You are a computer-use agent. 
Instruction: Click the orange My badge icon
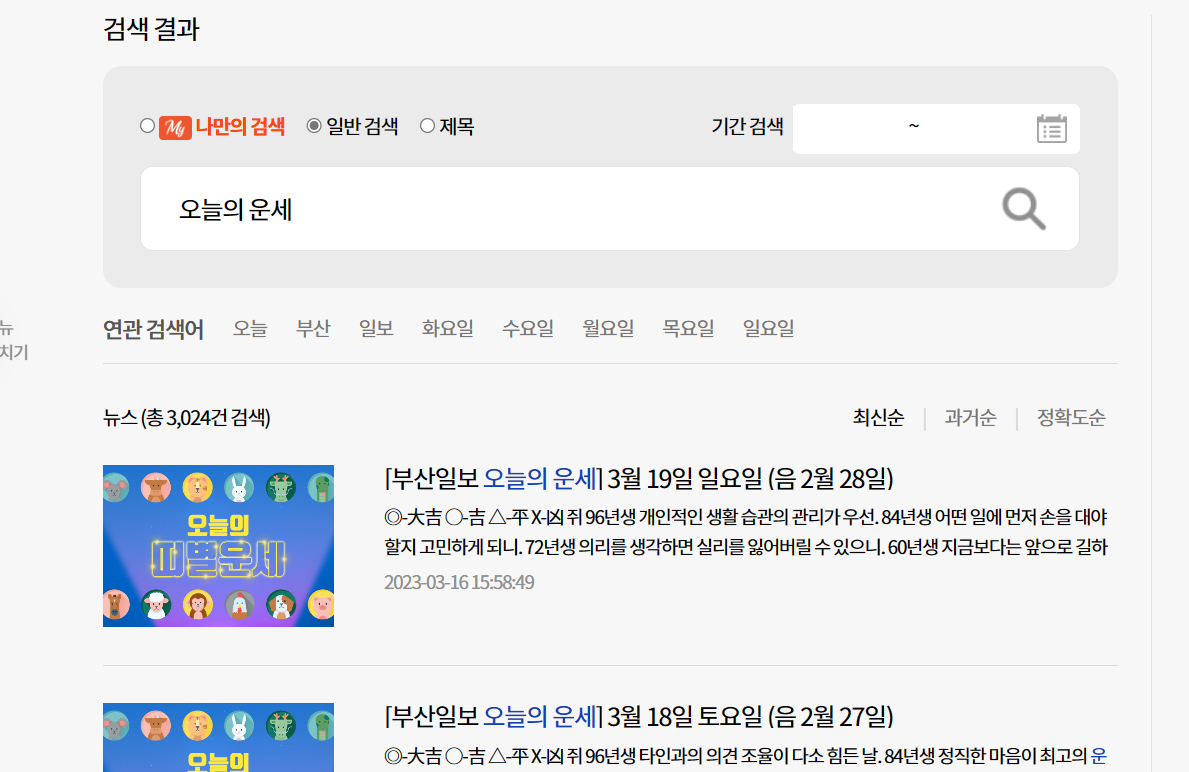[x=175, y=127]
